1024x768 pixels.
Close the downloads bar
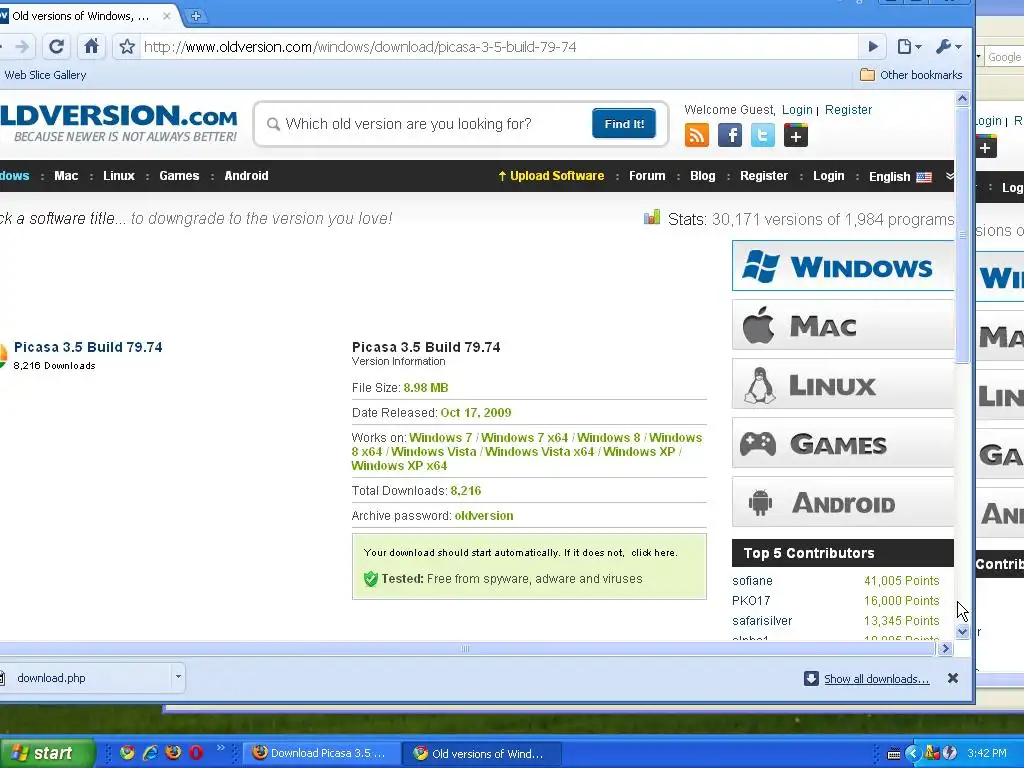point(953,679)
